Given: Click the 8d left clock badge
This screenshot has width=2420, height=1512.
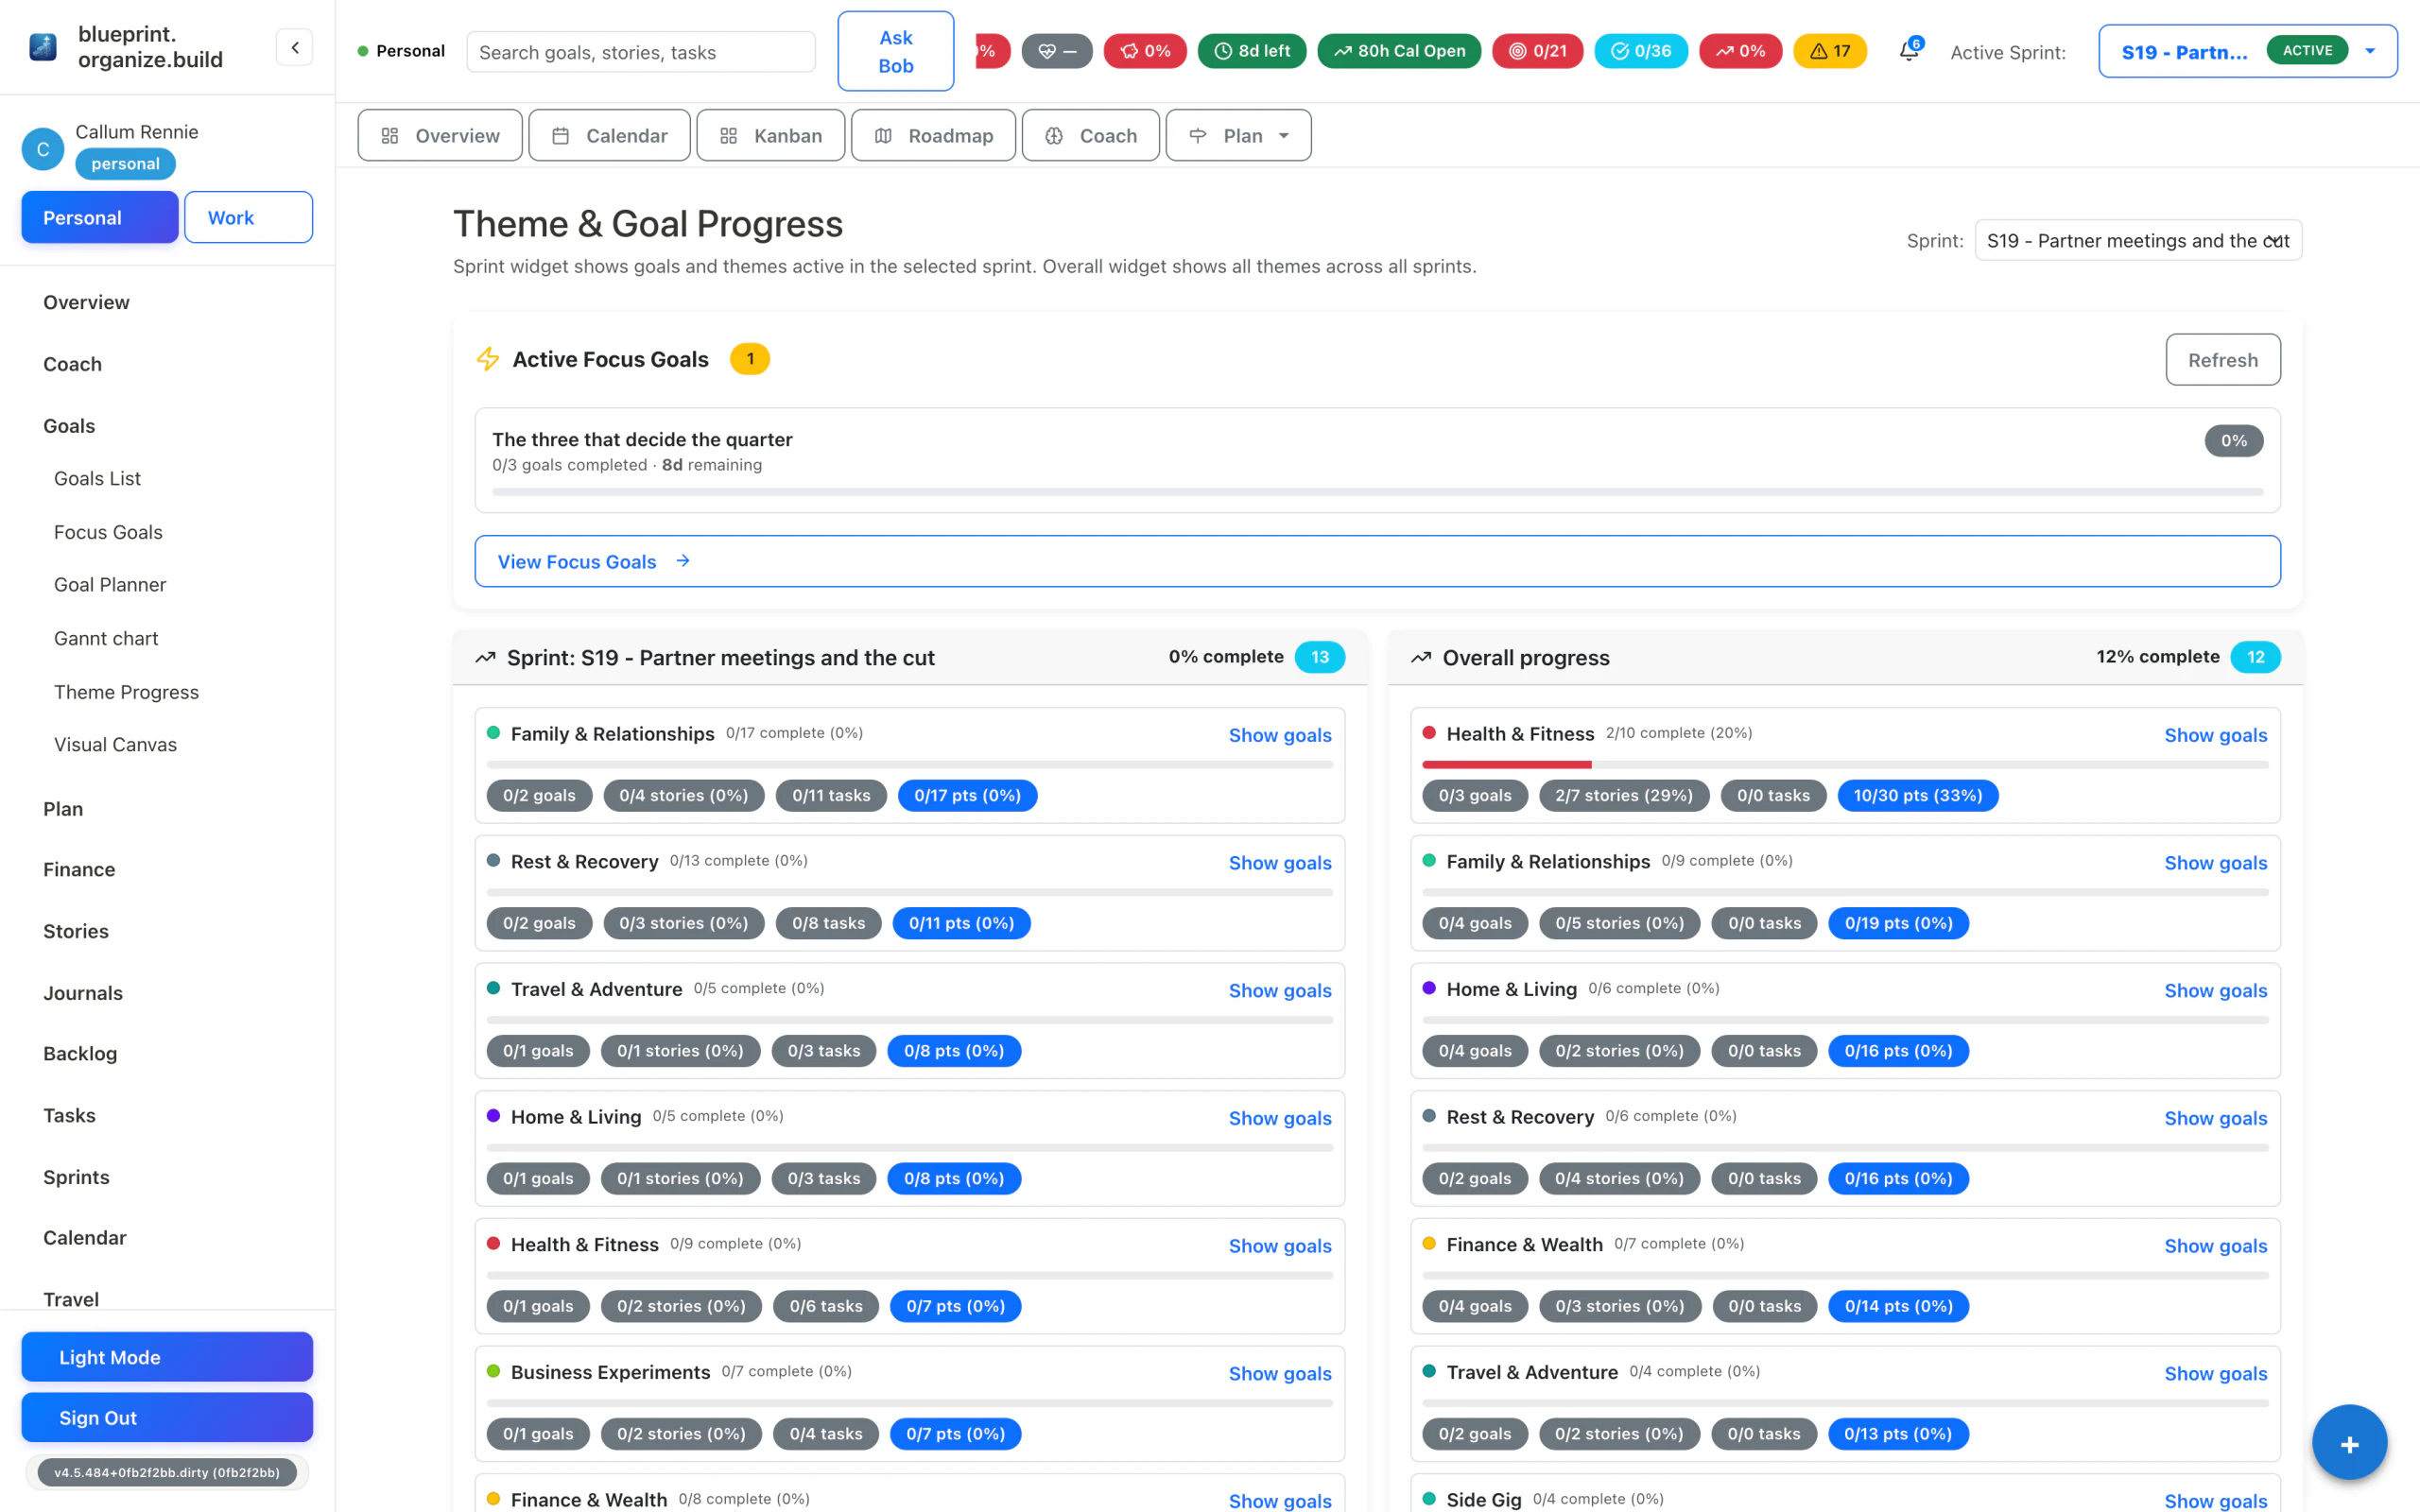Looking at the screenshot, I should pos(1252,51).
